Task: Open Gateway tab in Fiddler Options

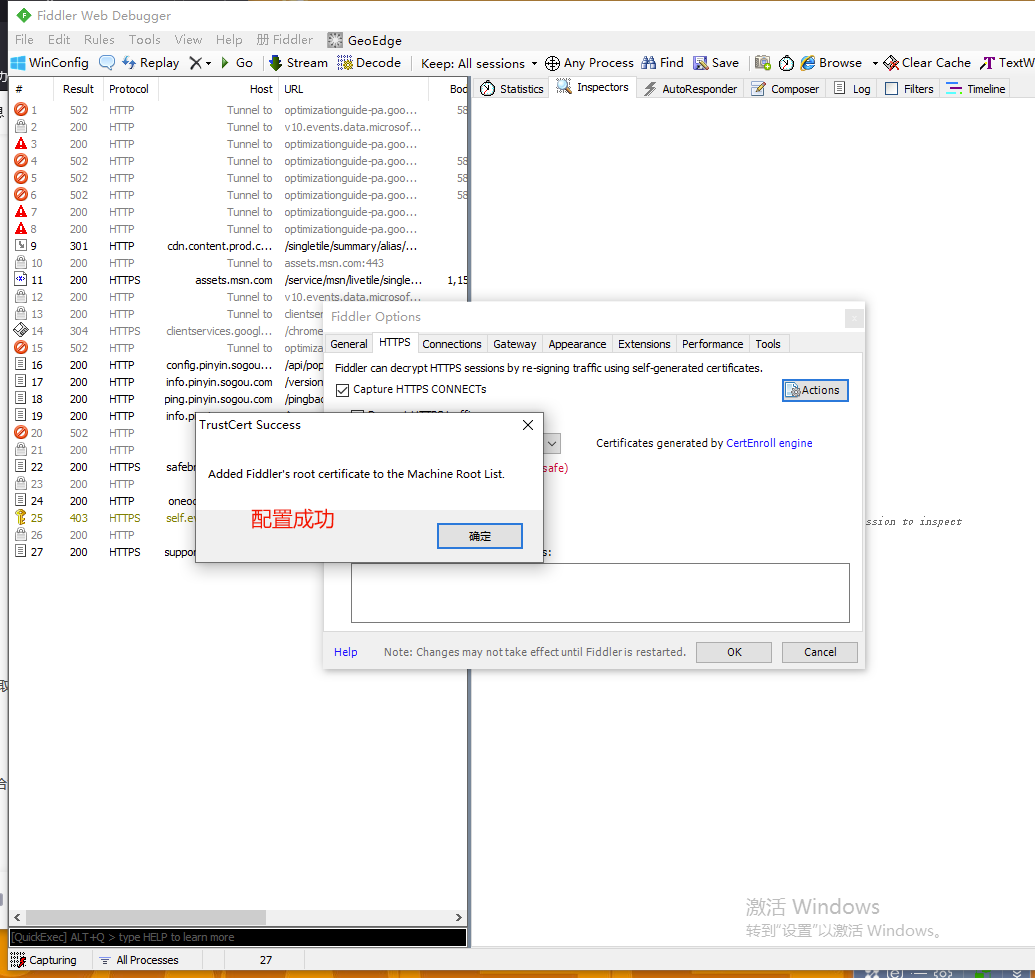Action: pos(514,344)
